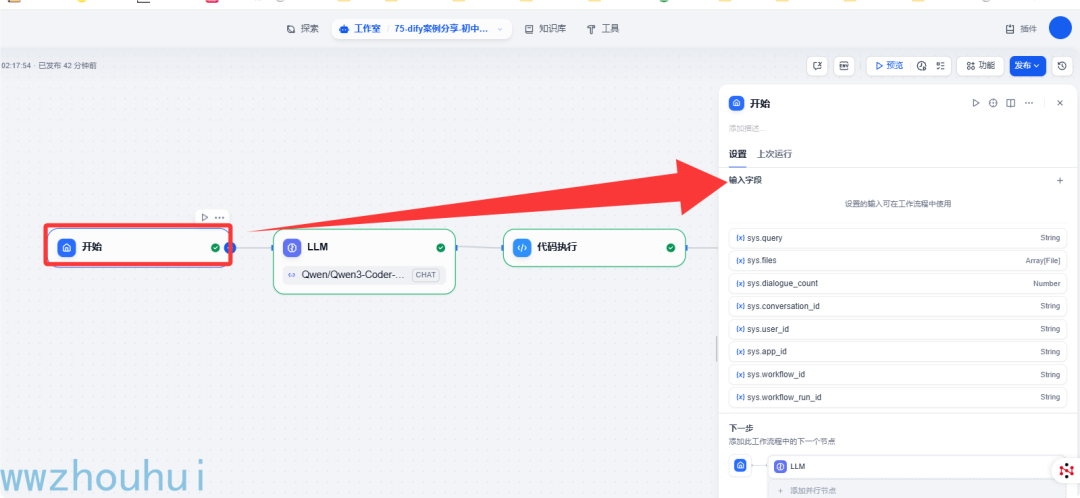Select the 代码执行 code node
1080x498 pixels.
coord(594,248)
